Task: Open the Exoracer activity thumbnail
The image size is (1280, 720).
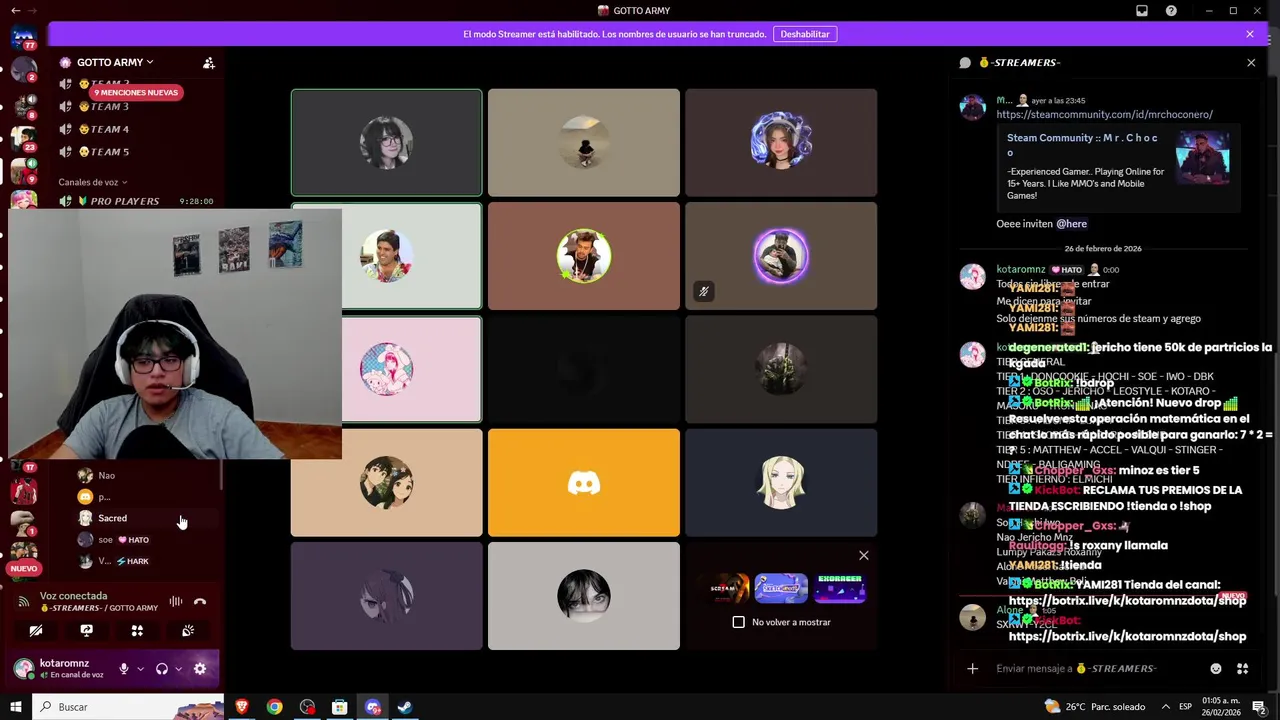Action: 839,588
